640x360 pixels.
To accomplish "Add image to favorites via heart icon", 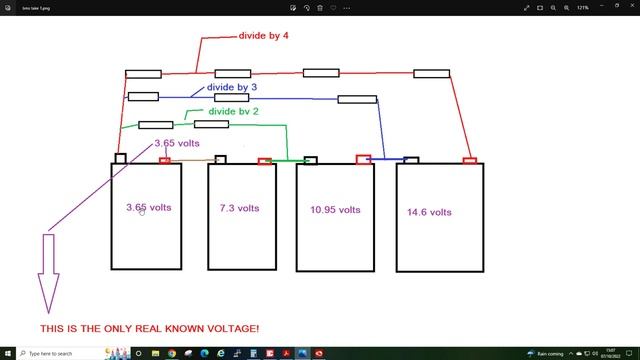I will (x=333, y=8).
